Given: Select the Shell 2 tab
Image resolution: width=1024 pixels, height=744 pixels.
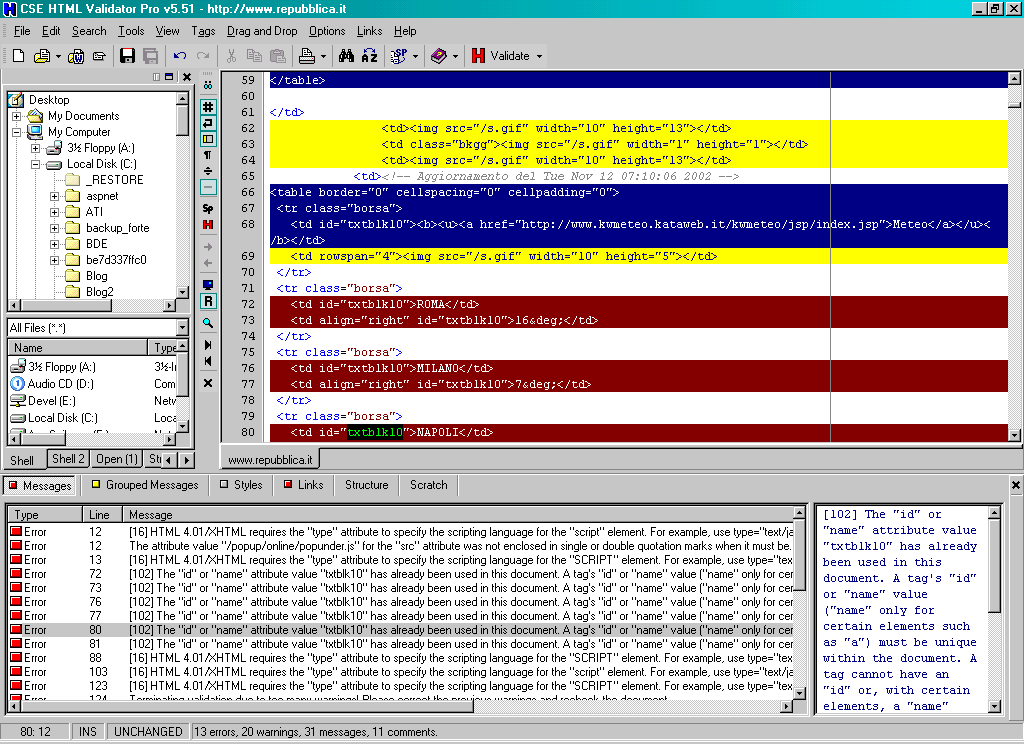Looking at the screenshot, I should pos(68,459).
